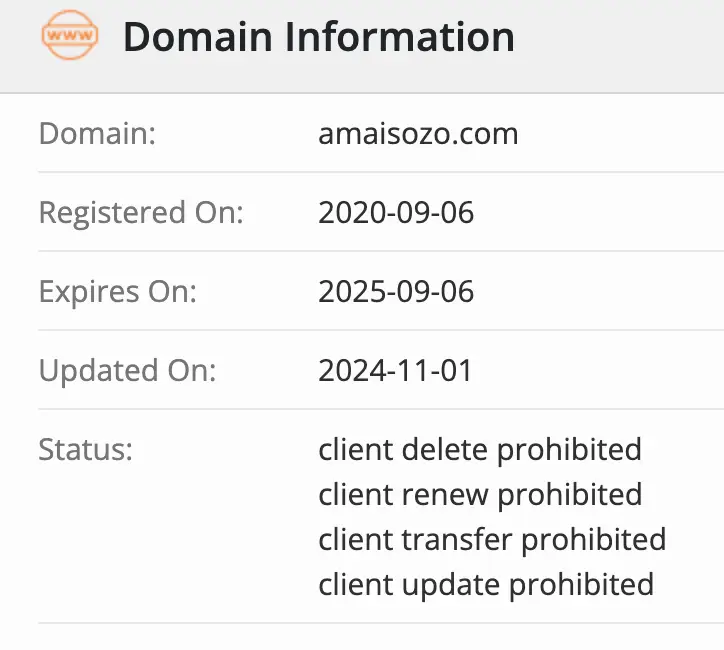Click the Domain: field label

97,133
